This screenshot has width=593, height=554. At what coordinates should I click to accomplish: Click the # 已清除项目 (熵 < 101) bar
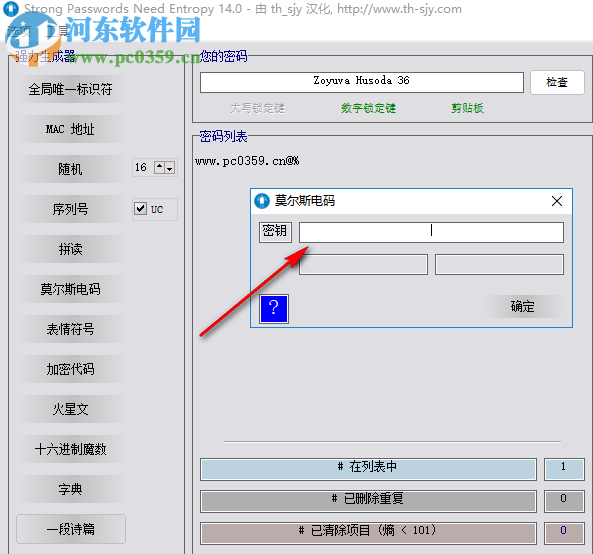(368, 533)
